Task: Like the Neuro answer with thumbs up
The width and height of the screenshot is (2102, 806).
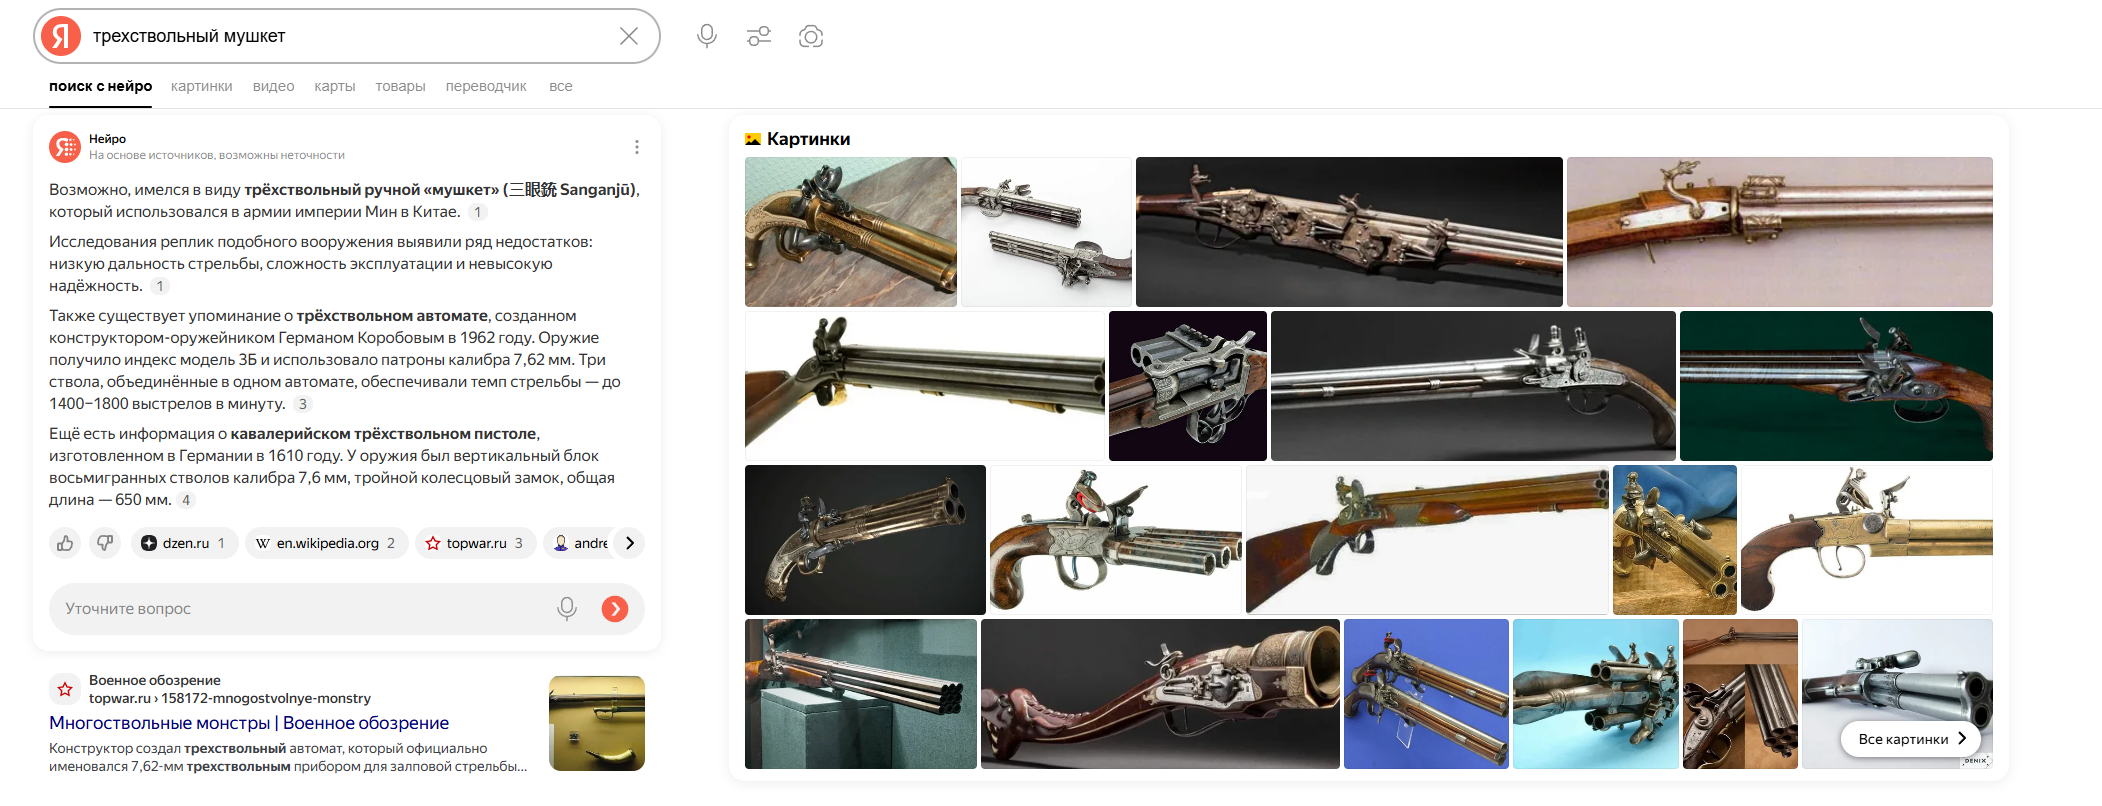Action: pyautogui.click(x=65, y=543)
